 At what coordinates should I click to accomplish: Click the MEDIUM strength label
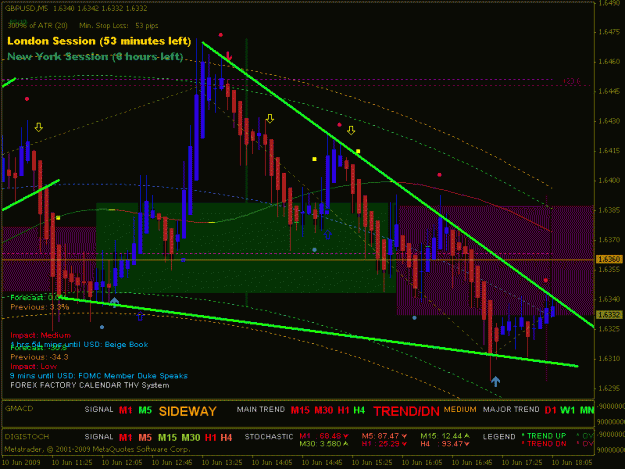point(460,409)
